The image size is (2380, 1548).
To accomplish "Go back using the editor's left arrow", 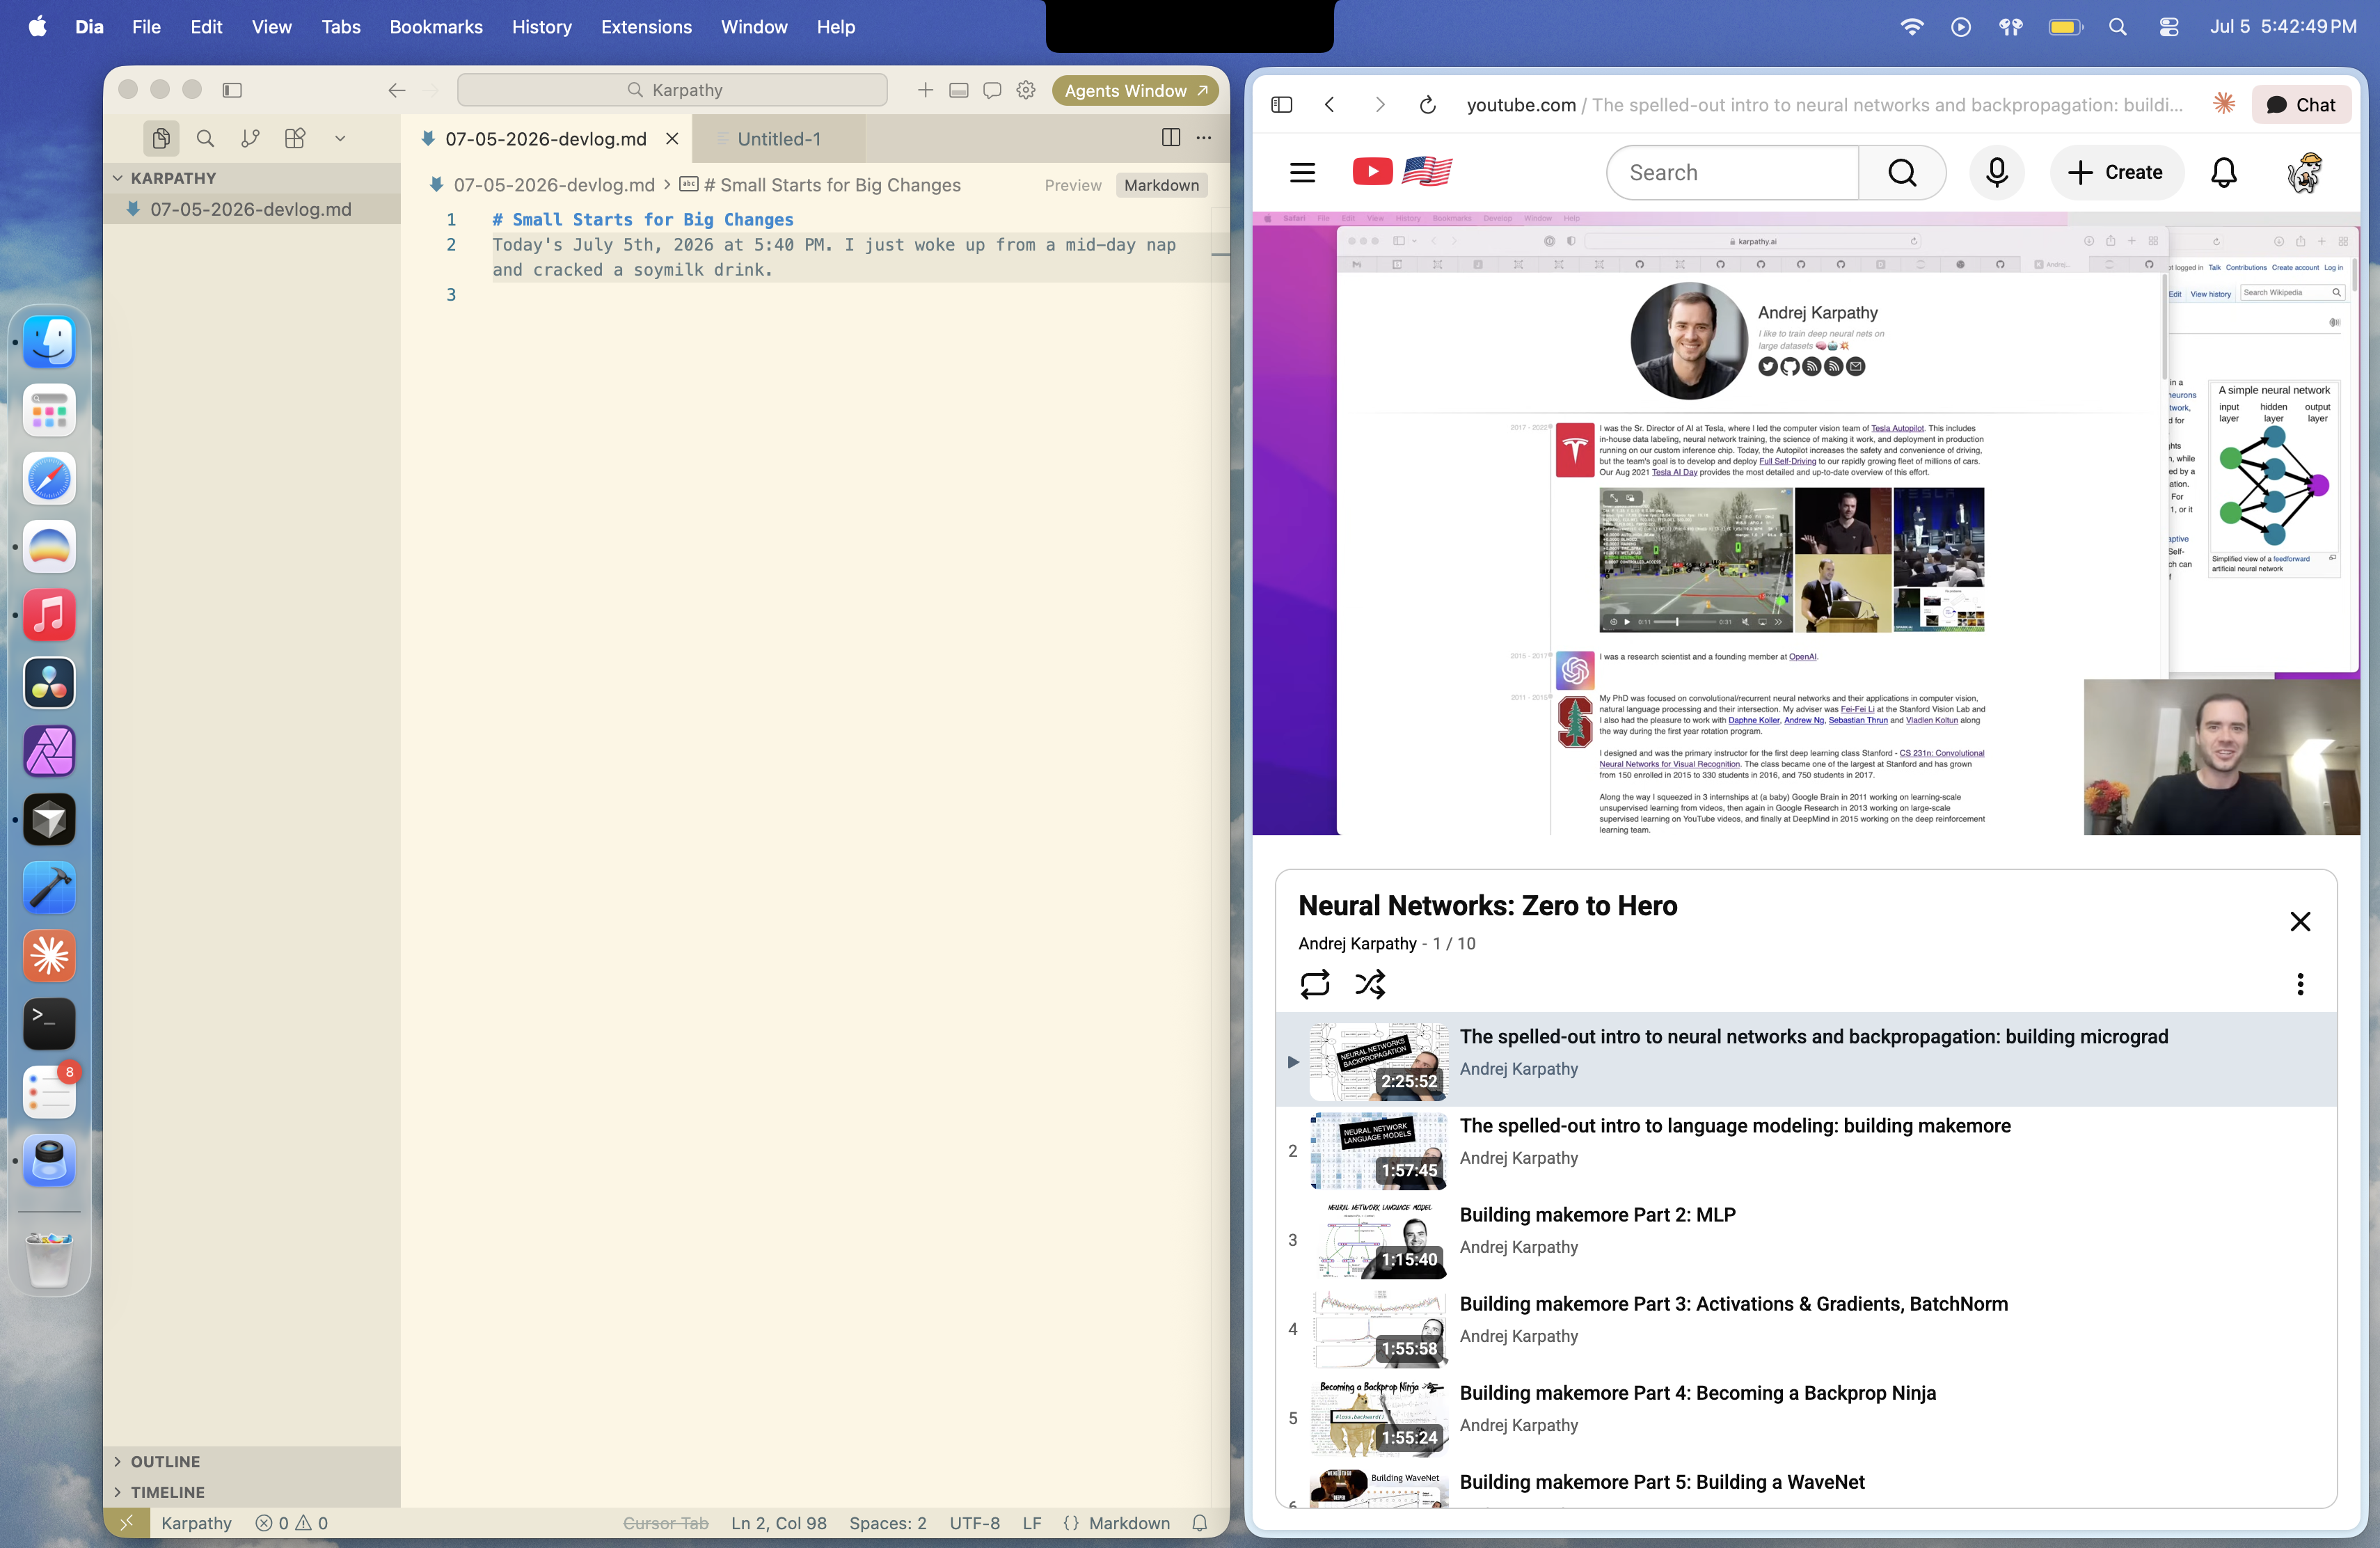I will click(x=397, y=90).
